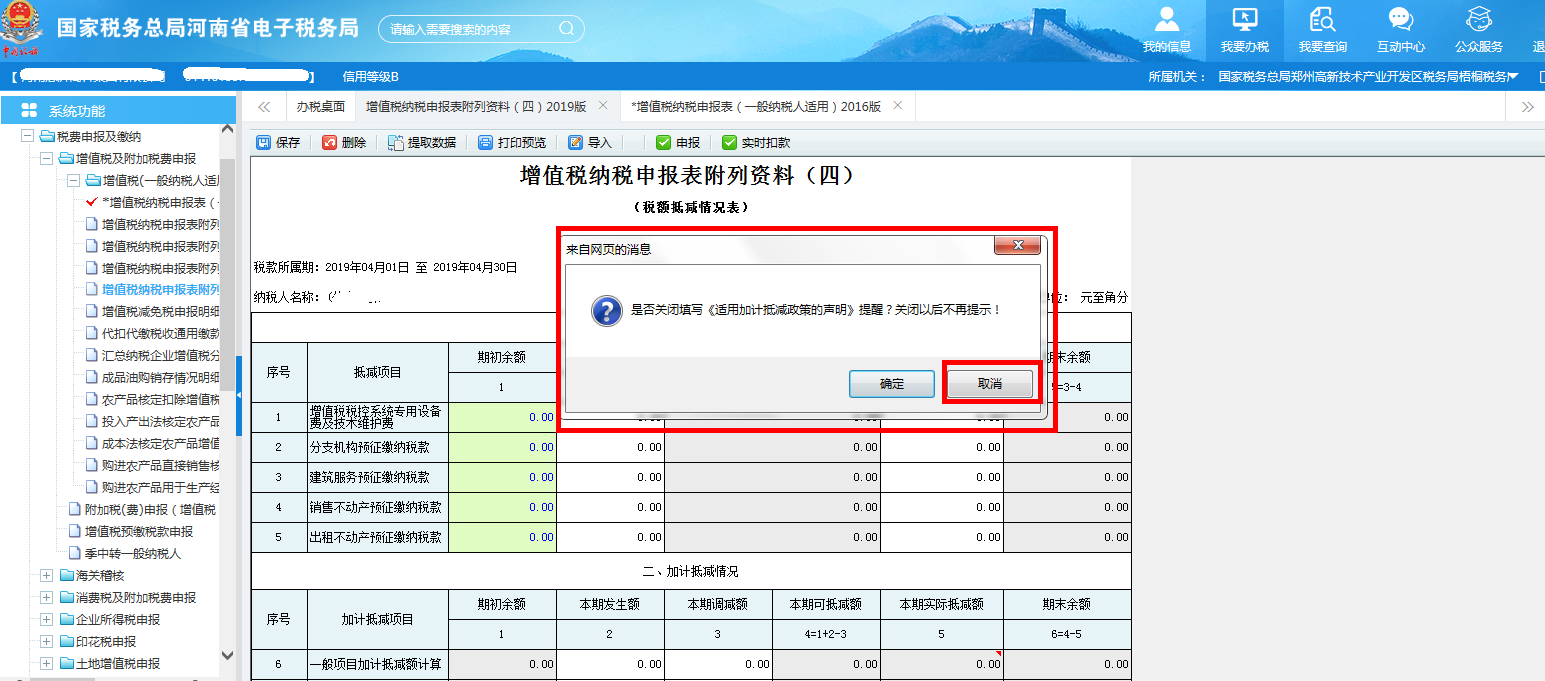Click the 删除 (Delete) toolbar icon
The height and width of the screenshot is (681, 1545).
tap(330, 143)
